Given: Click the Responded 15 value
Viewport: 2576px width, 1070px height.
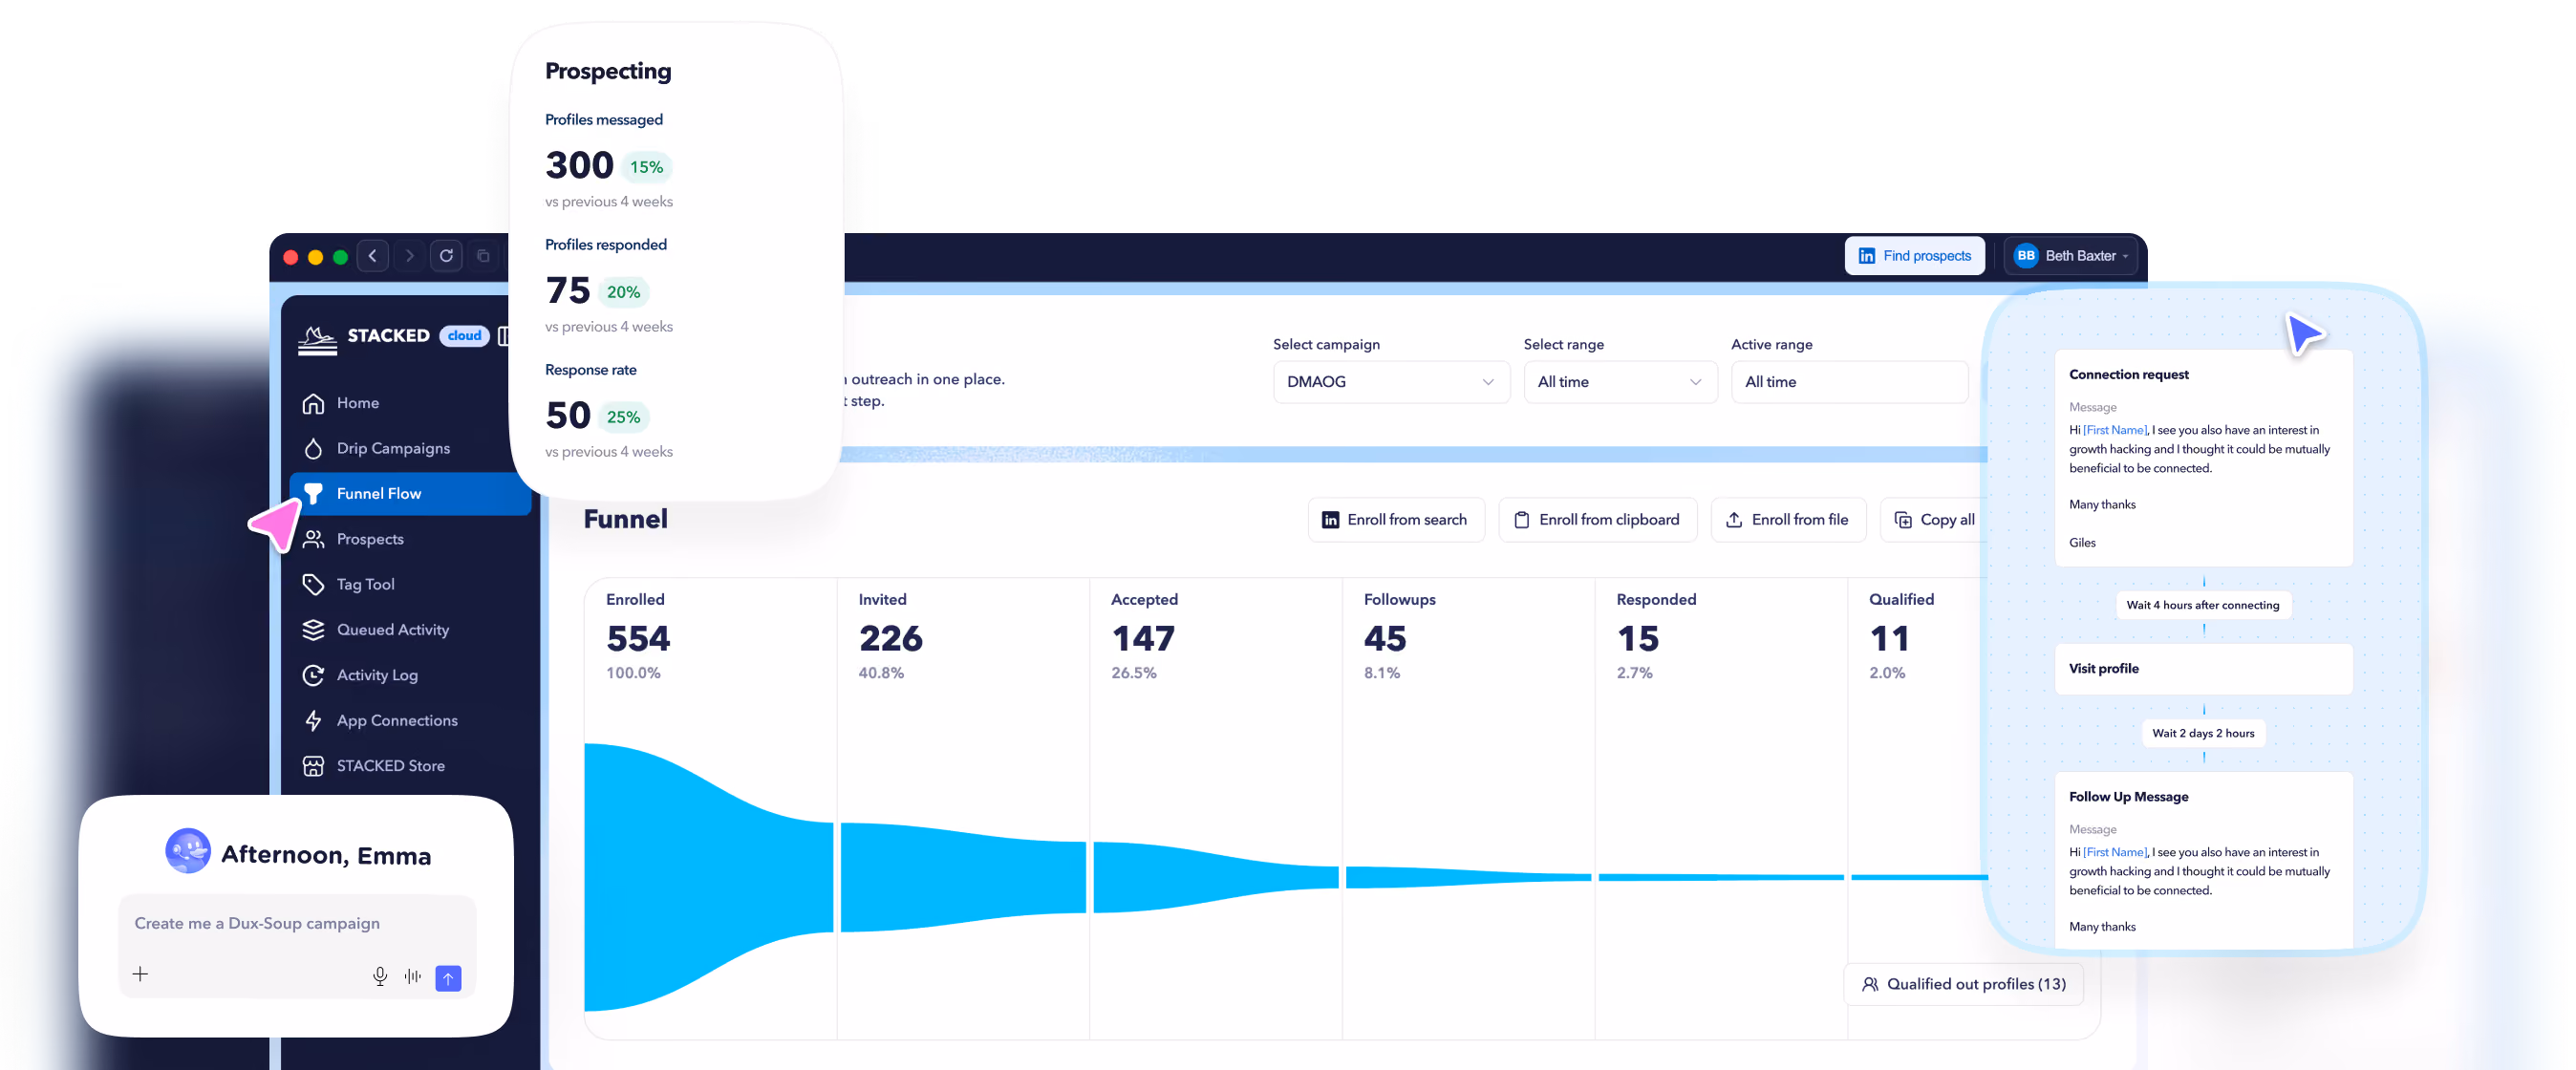Looking at the screenshot, I should [x=1637, y=638].
